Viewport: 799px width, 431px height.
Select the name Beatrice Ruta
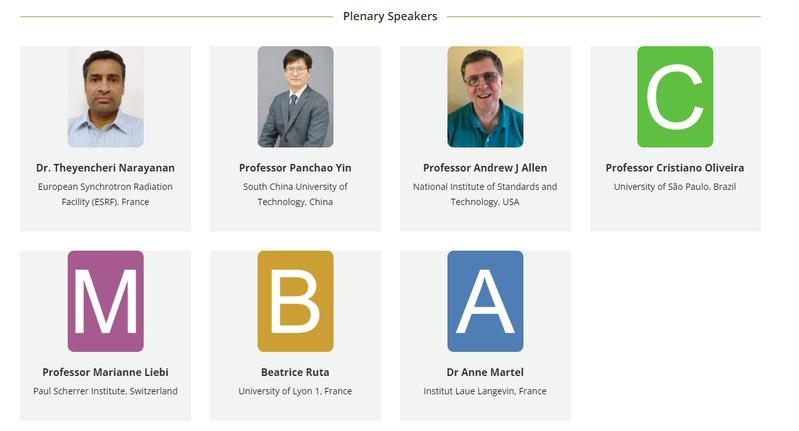pos(295,372)
